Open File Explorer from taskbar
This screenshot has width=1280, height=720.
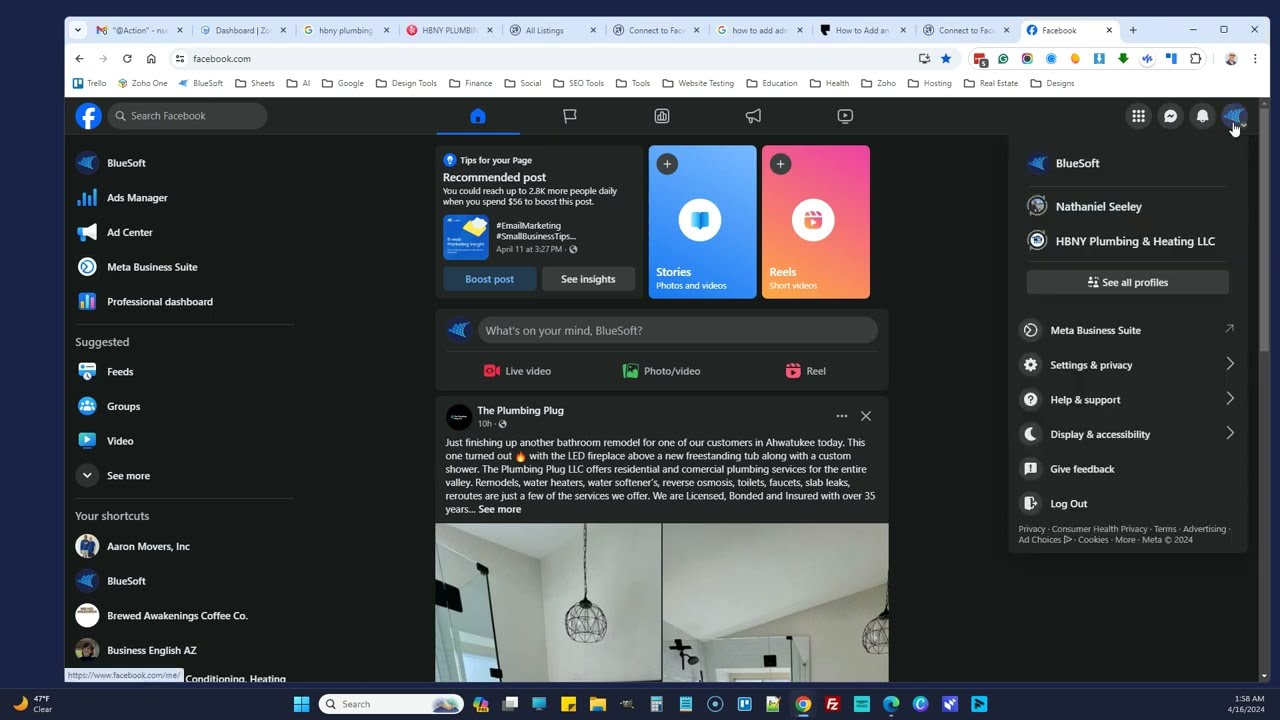pyautogui.click(x=597, y=704)
